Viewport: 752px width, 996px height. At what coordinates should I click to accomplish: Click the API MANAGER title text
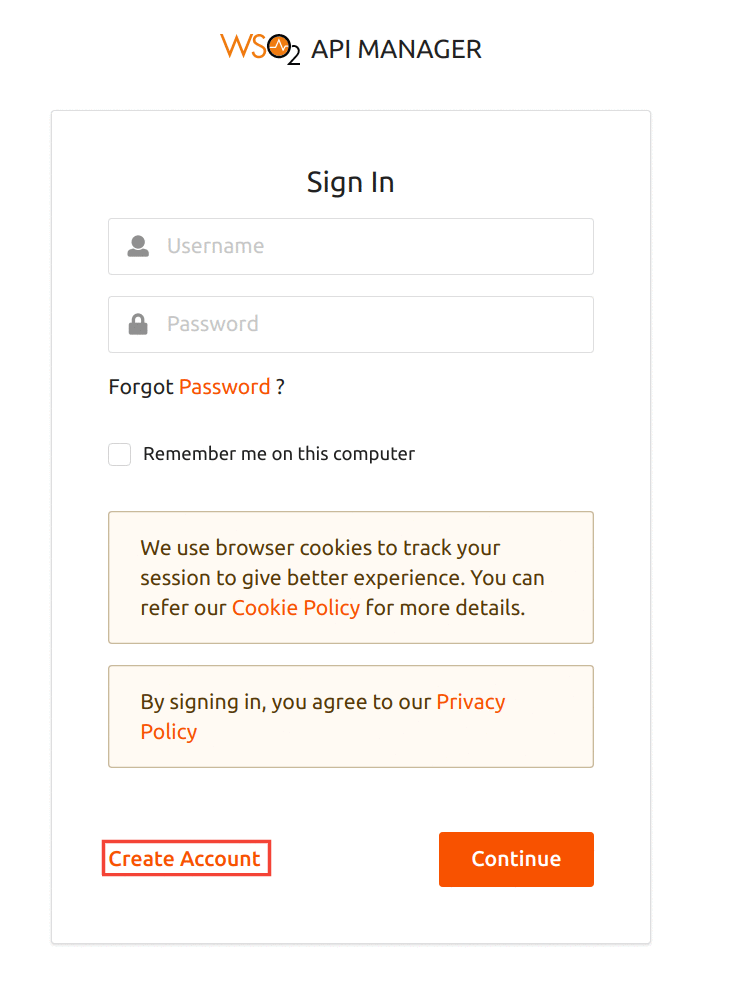pyautogui.click(x=396, y=50)
